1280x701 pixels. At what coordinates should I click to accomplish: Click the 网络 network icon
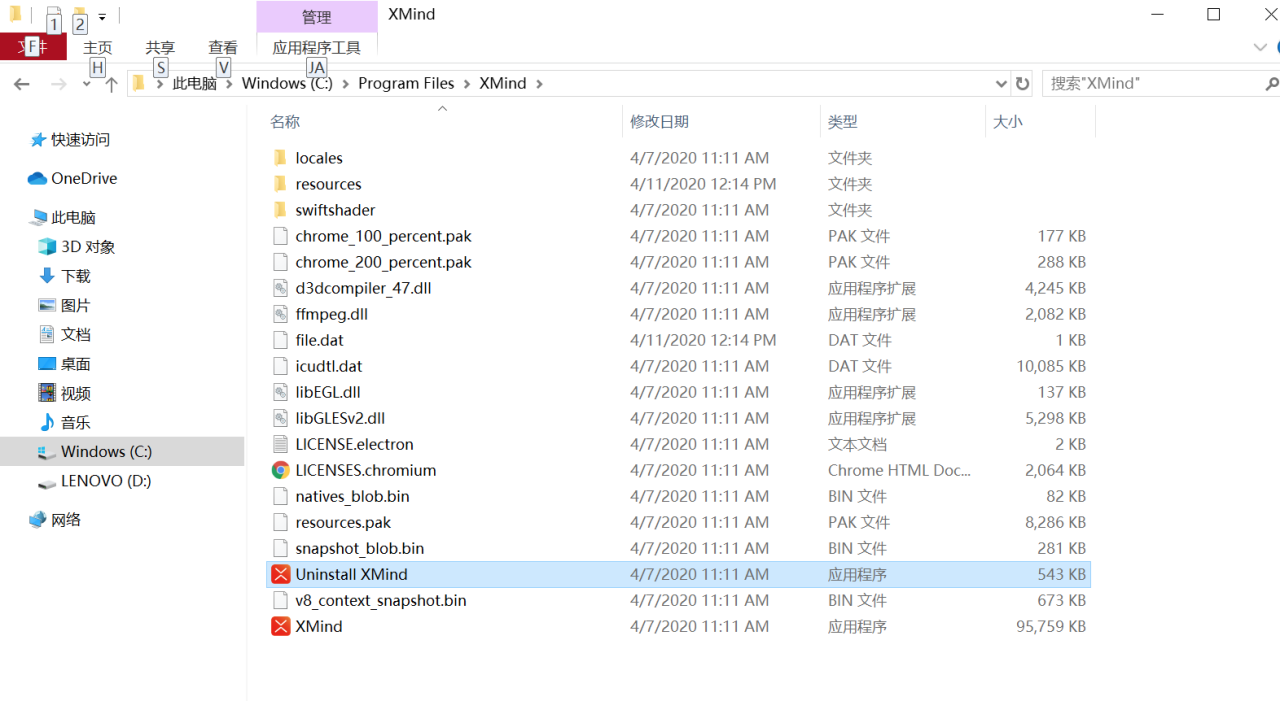pos(38,519)
